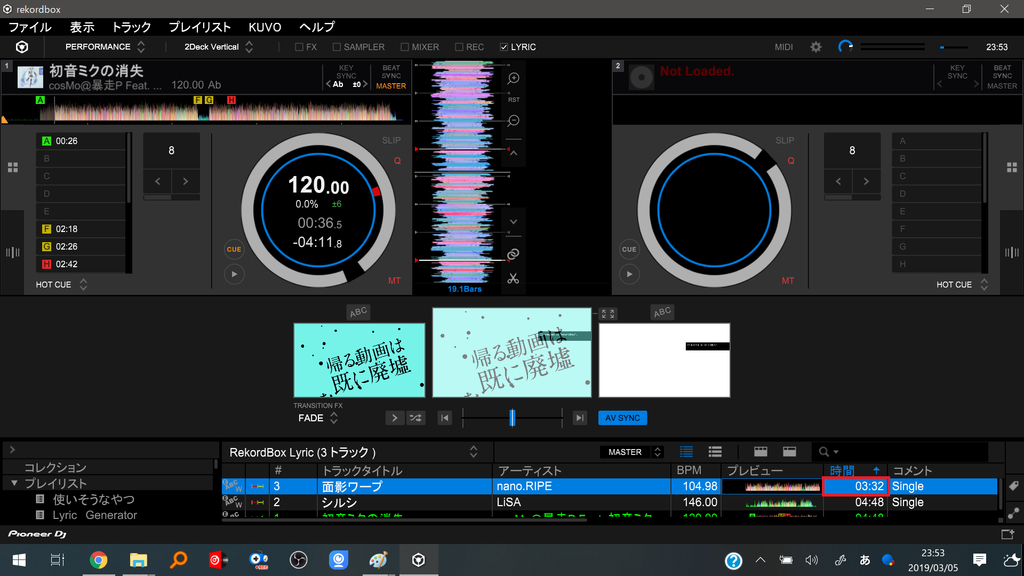Click the left ABC text tag icon

358,312
